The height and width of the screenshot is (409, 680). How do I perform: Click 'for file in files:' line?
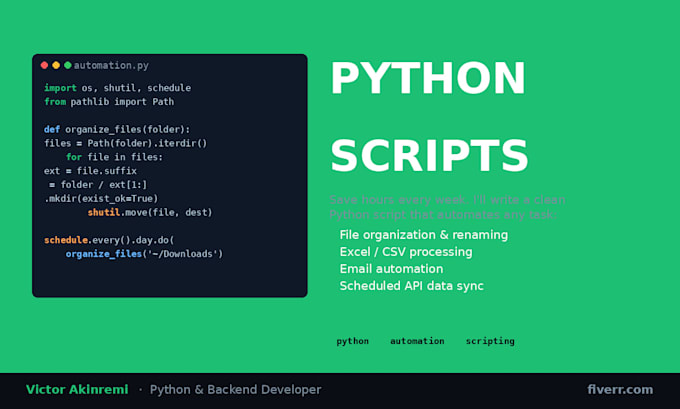pos(114,157)
